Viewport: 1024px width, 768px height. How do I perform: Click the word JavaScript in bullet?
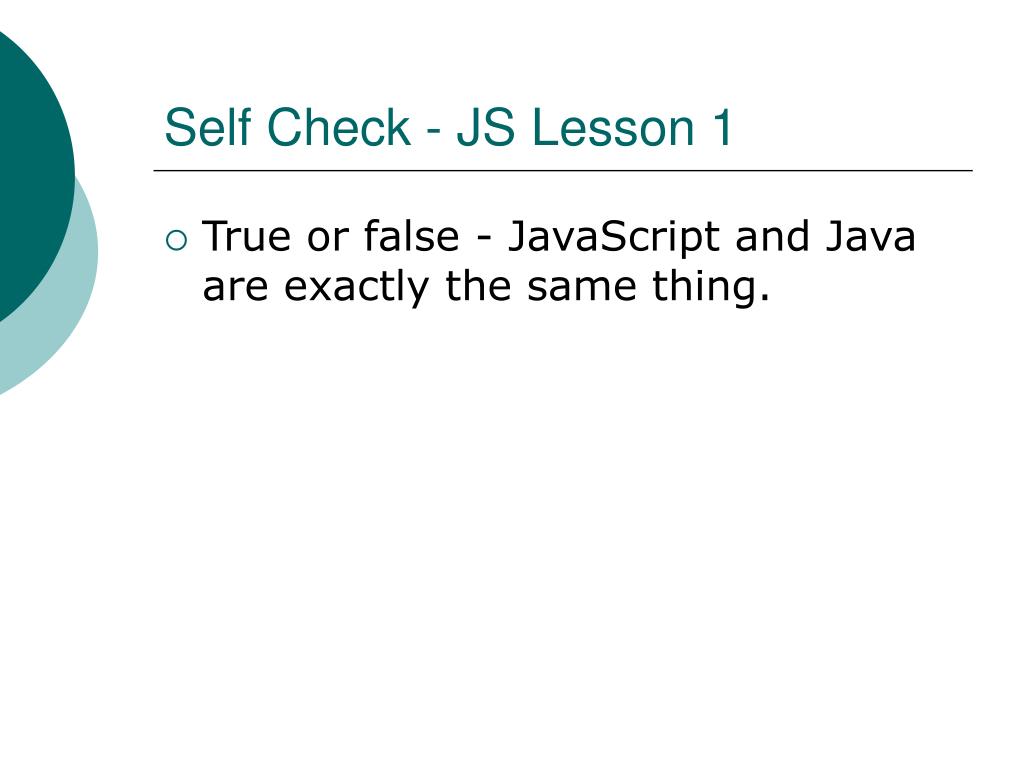614,239
